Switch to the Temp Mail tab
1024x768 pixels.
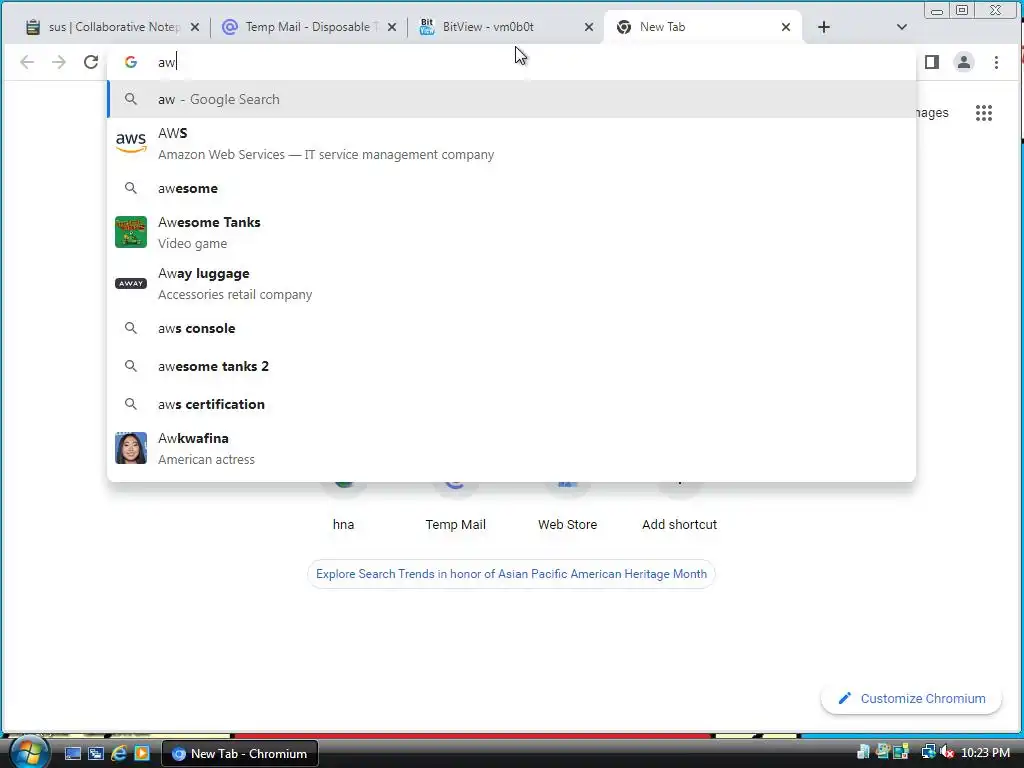click(x=307, y=27)
